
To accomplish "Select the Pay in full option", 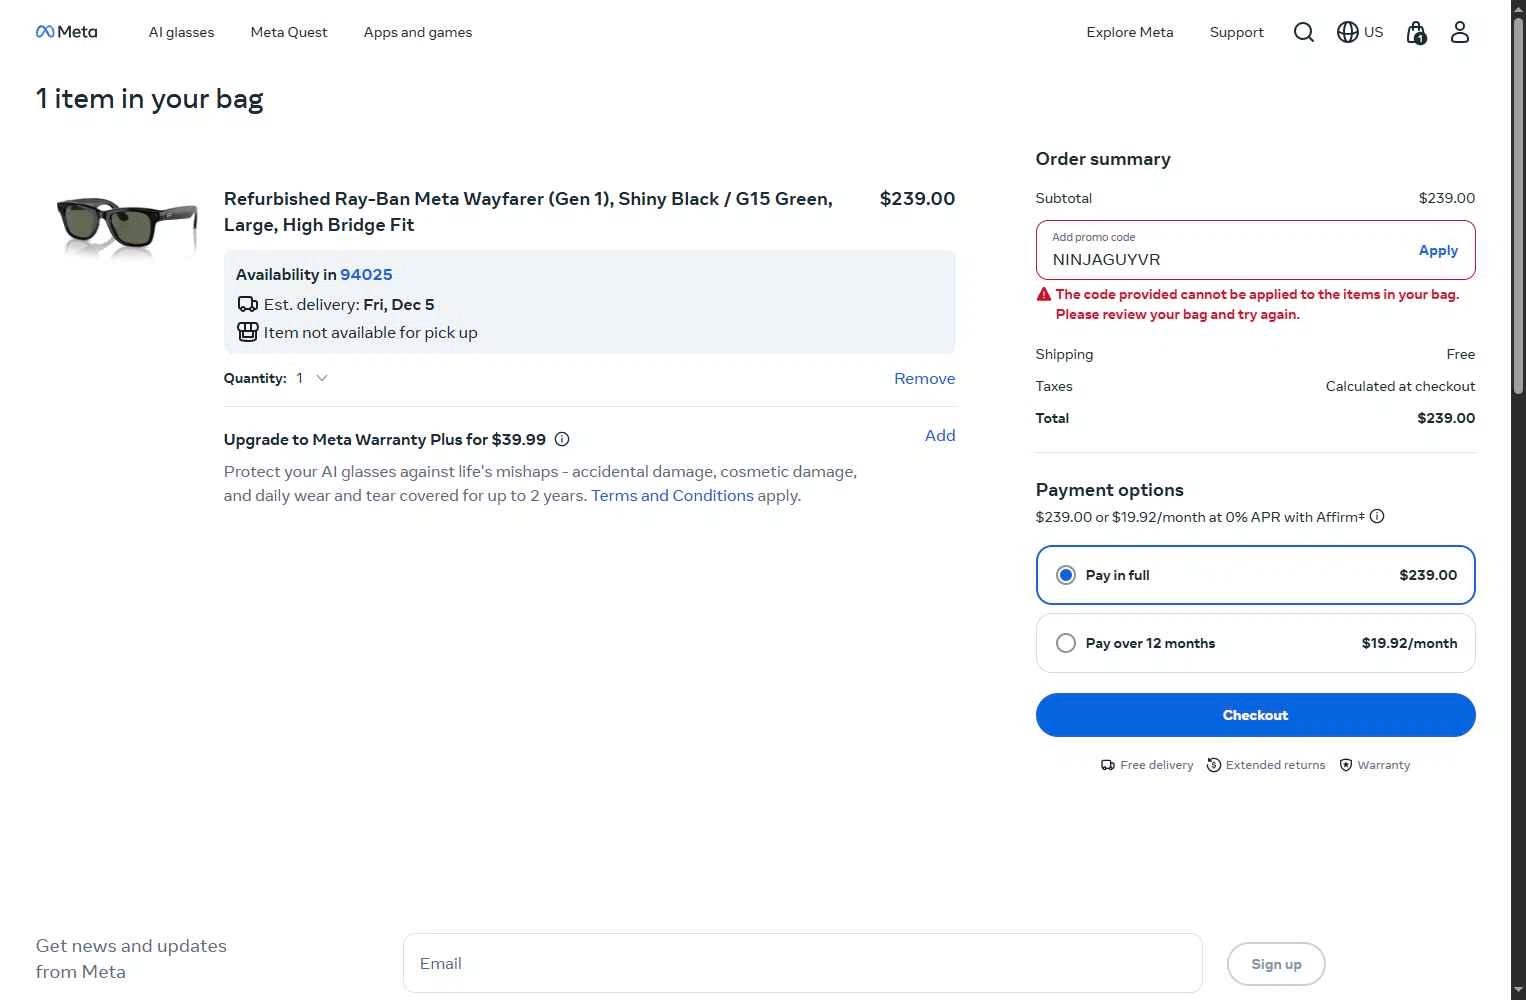I will coord(1255,575).
